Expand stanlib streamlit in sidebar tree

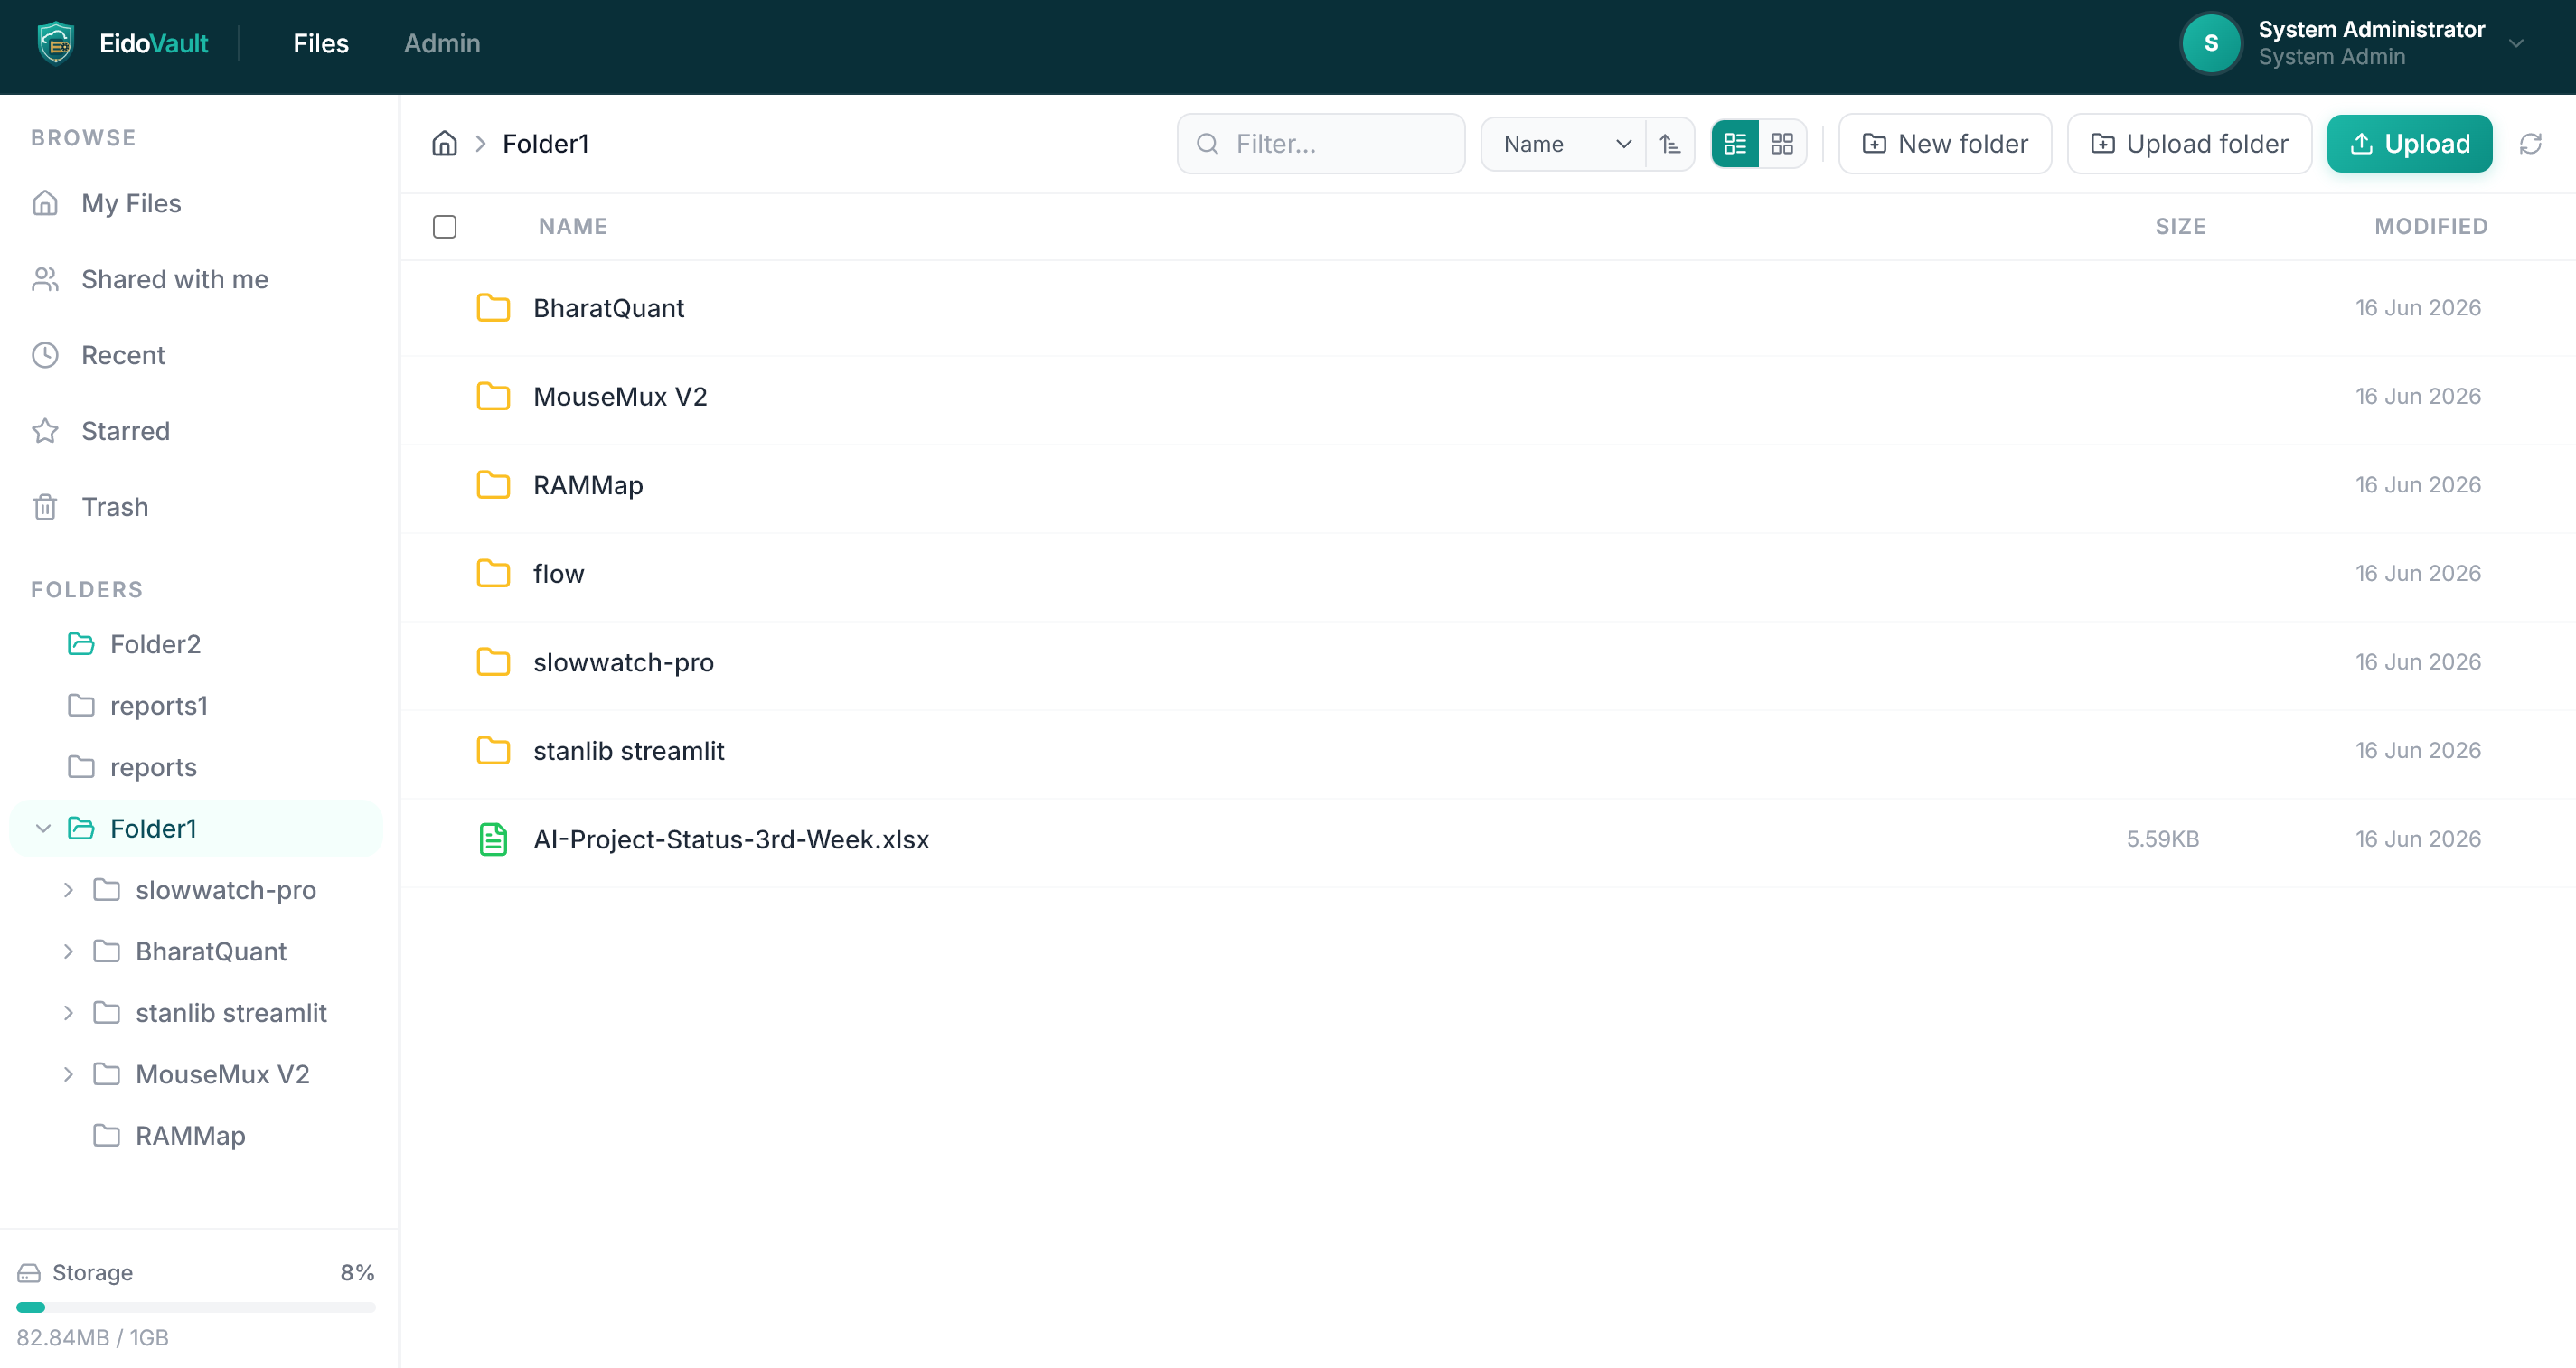pyautogui.click(x=68, y=1013)
